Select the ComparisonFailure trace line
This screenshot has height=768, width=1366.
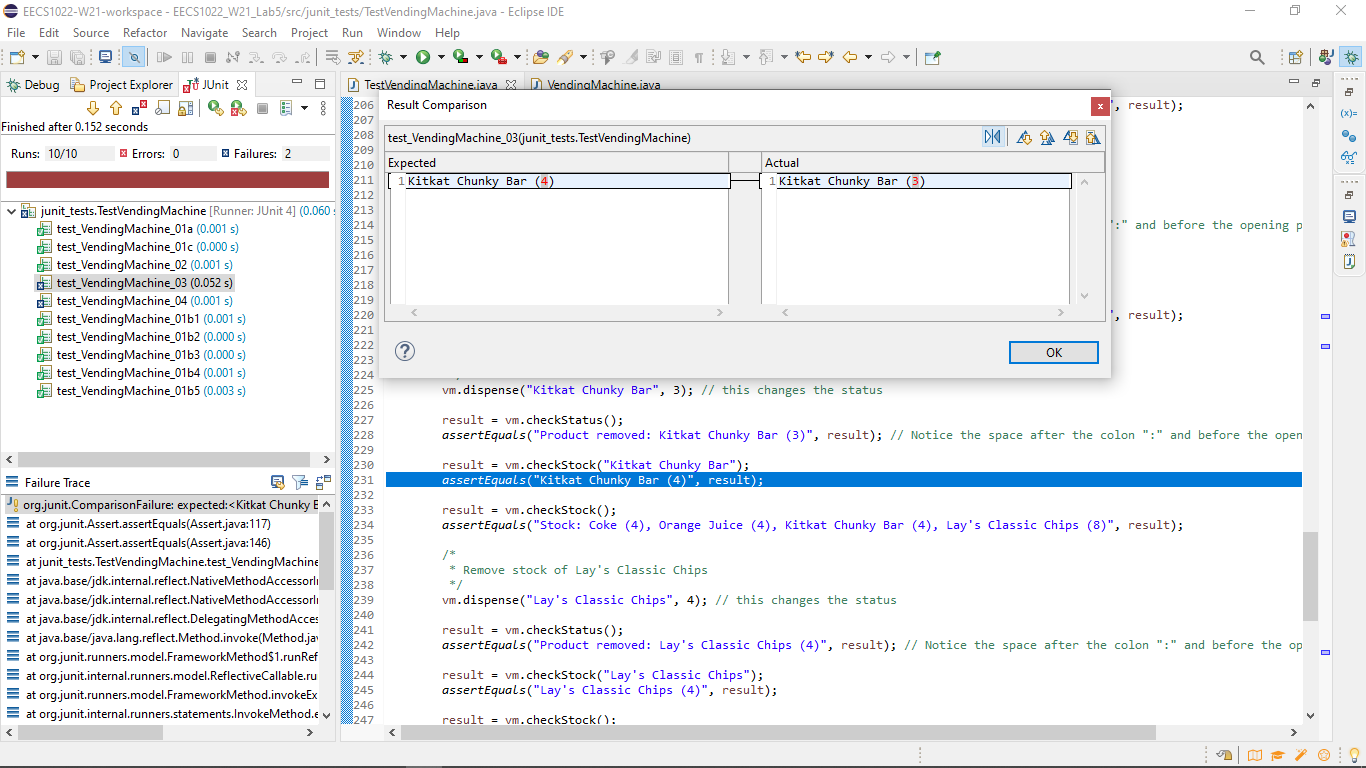[162, 504]
